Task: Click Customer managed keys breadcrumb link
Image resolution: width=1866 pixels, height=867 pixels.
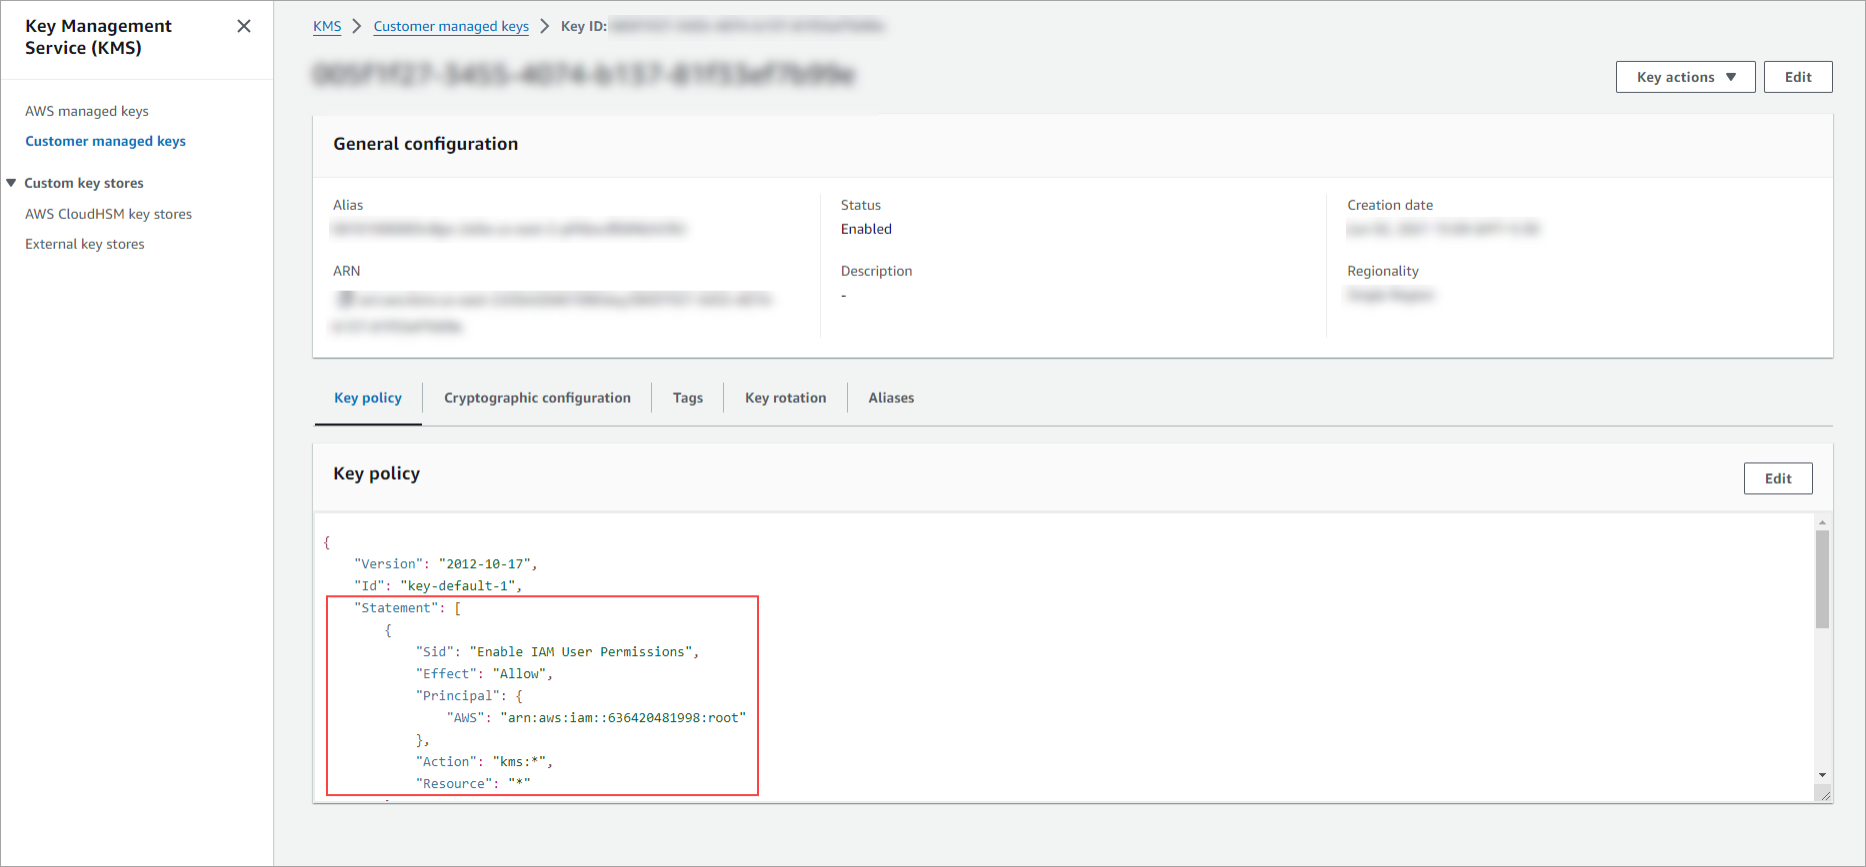Action: (451, 26)
